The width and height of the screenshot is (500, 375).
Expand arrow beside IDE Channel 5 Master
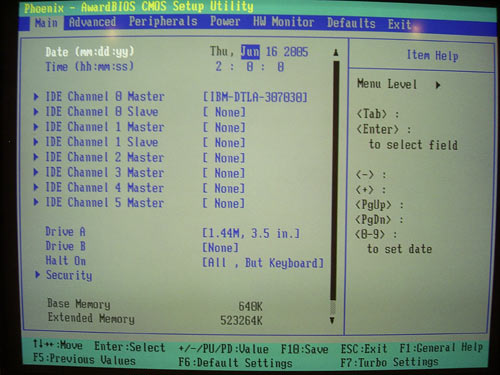pyautogui.click(x=36, y=202)
